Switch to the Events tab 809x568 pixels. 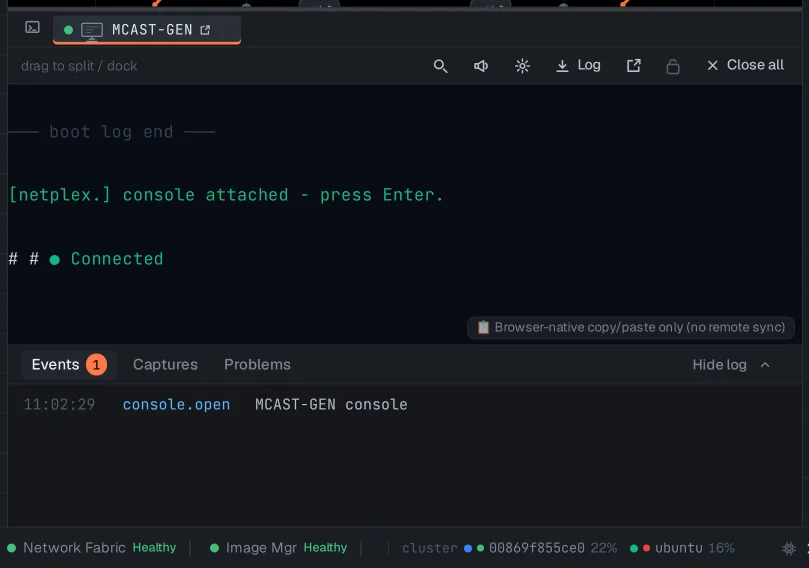[x=69, y=365]
